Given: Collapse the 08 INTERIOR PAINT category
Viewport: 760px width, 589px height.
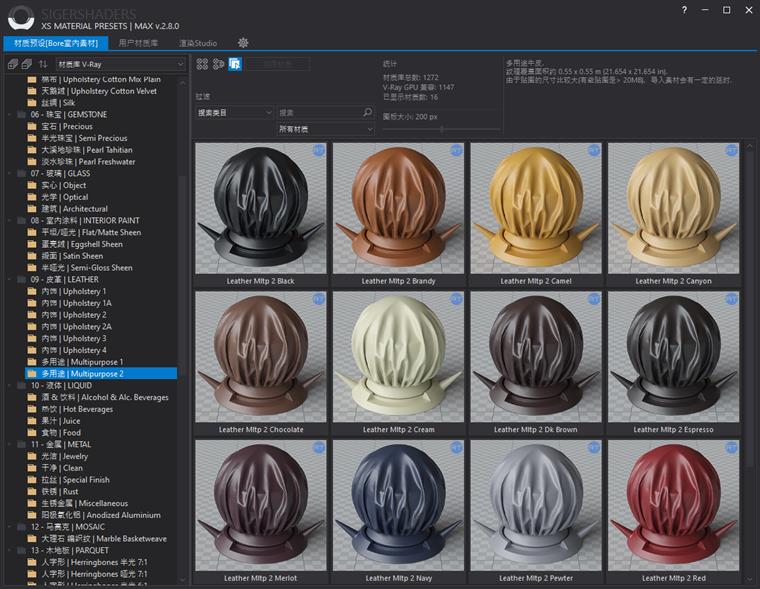Looking at the screenshot, I should coord(9,221).
